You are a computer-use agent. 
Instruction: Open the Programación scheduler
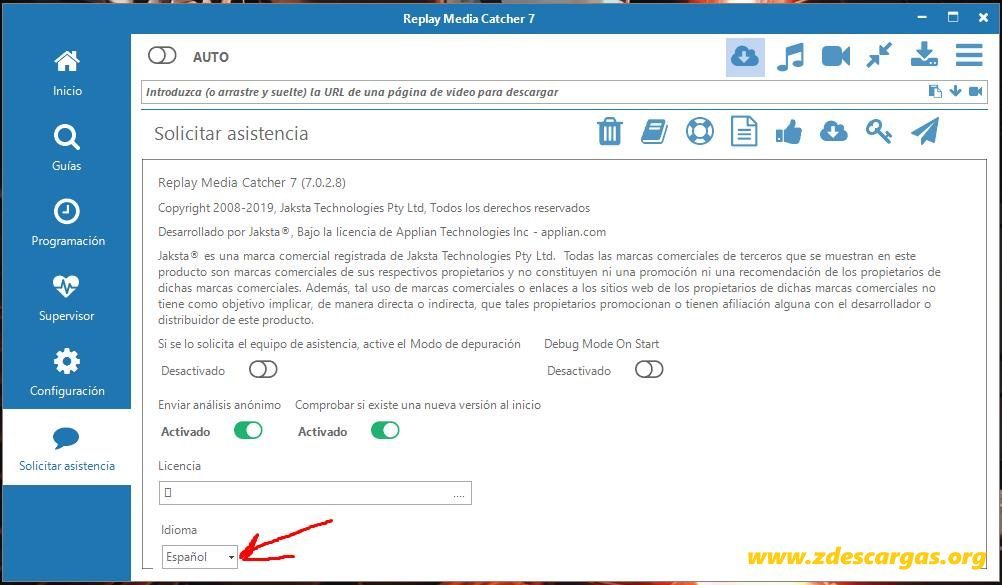pyautogui.click(x=67, y=222)
